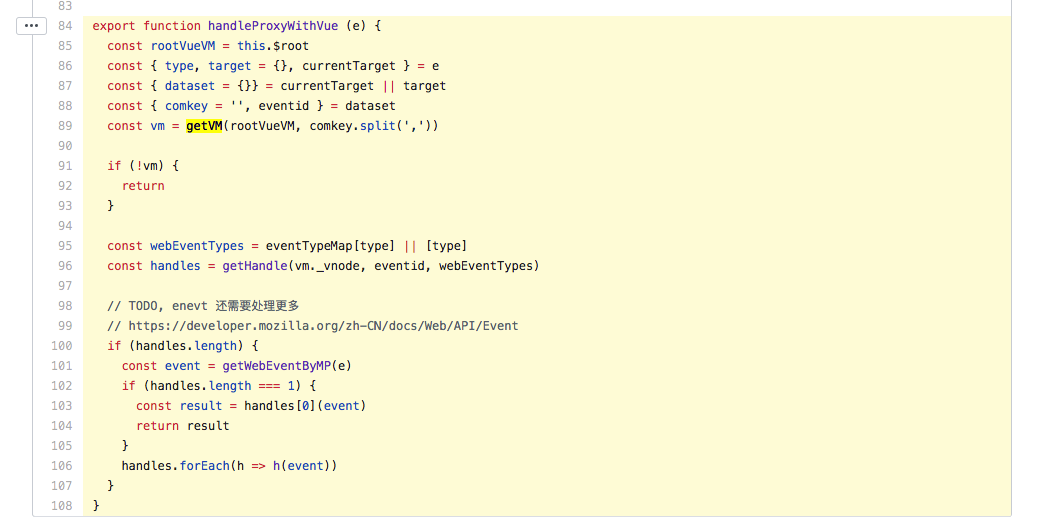Click the TODO comment on line 98
The width and height of the screenshot is (1060, 523).
point(203,305)
